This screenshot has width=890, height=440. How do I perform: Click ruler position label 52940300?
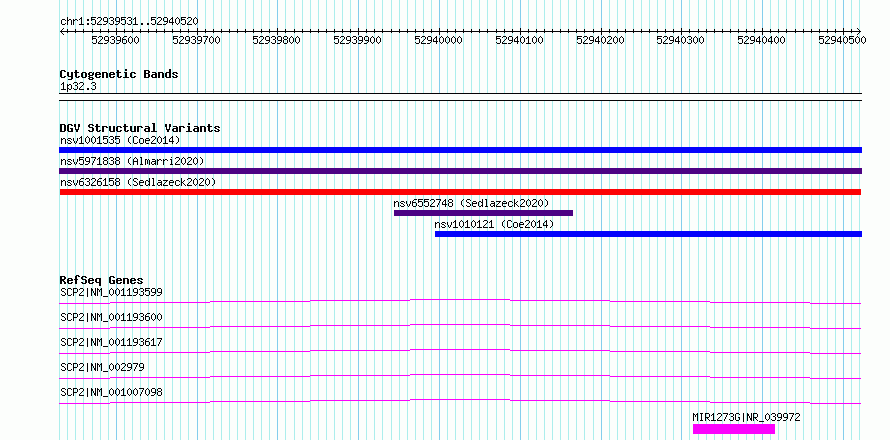[681, 40]
